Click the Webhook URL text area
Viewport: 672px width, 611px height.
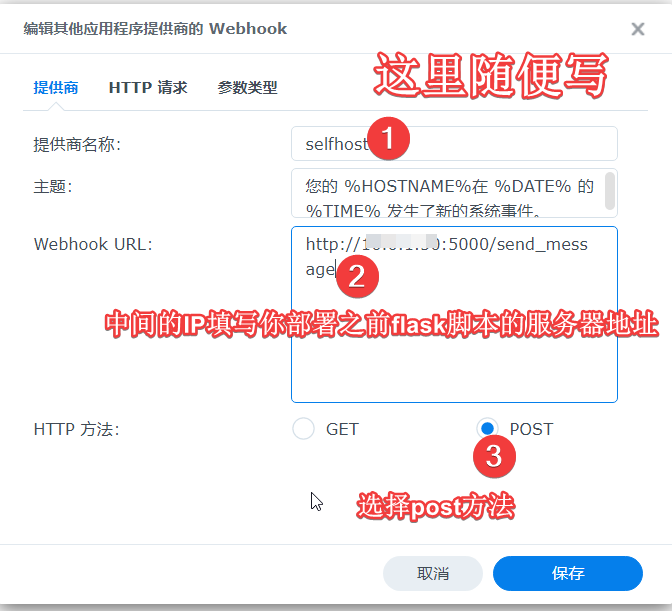[x=454, y=314]
